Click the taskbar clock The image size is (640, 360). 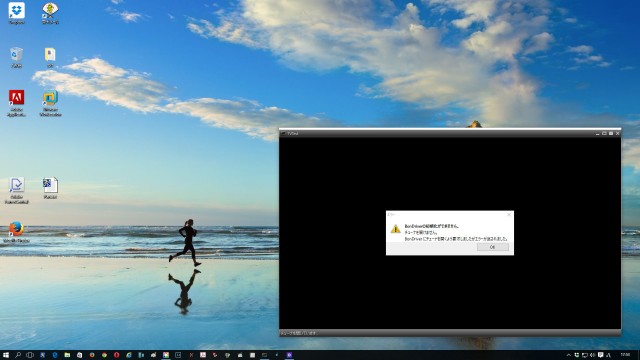[625, 355]
